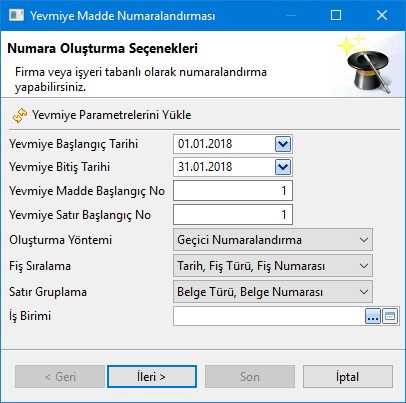Click the < Geri button
The image size is (406, 403).
coord(60,377)
